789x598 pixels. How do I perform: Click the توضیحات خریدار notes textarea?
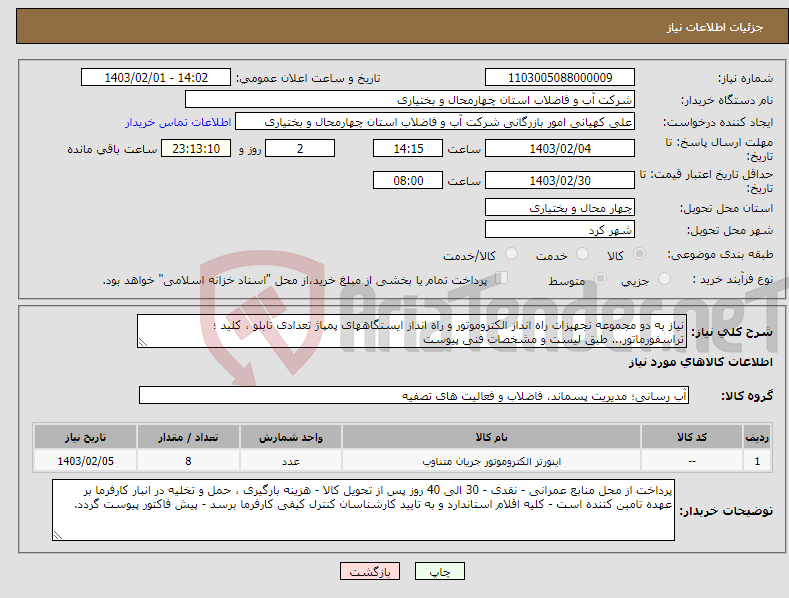(x=363, y=510)
